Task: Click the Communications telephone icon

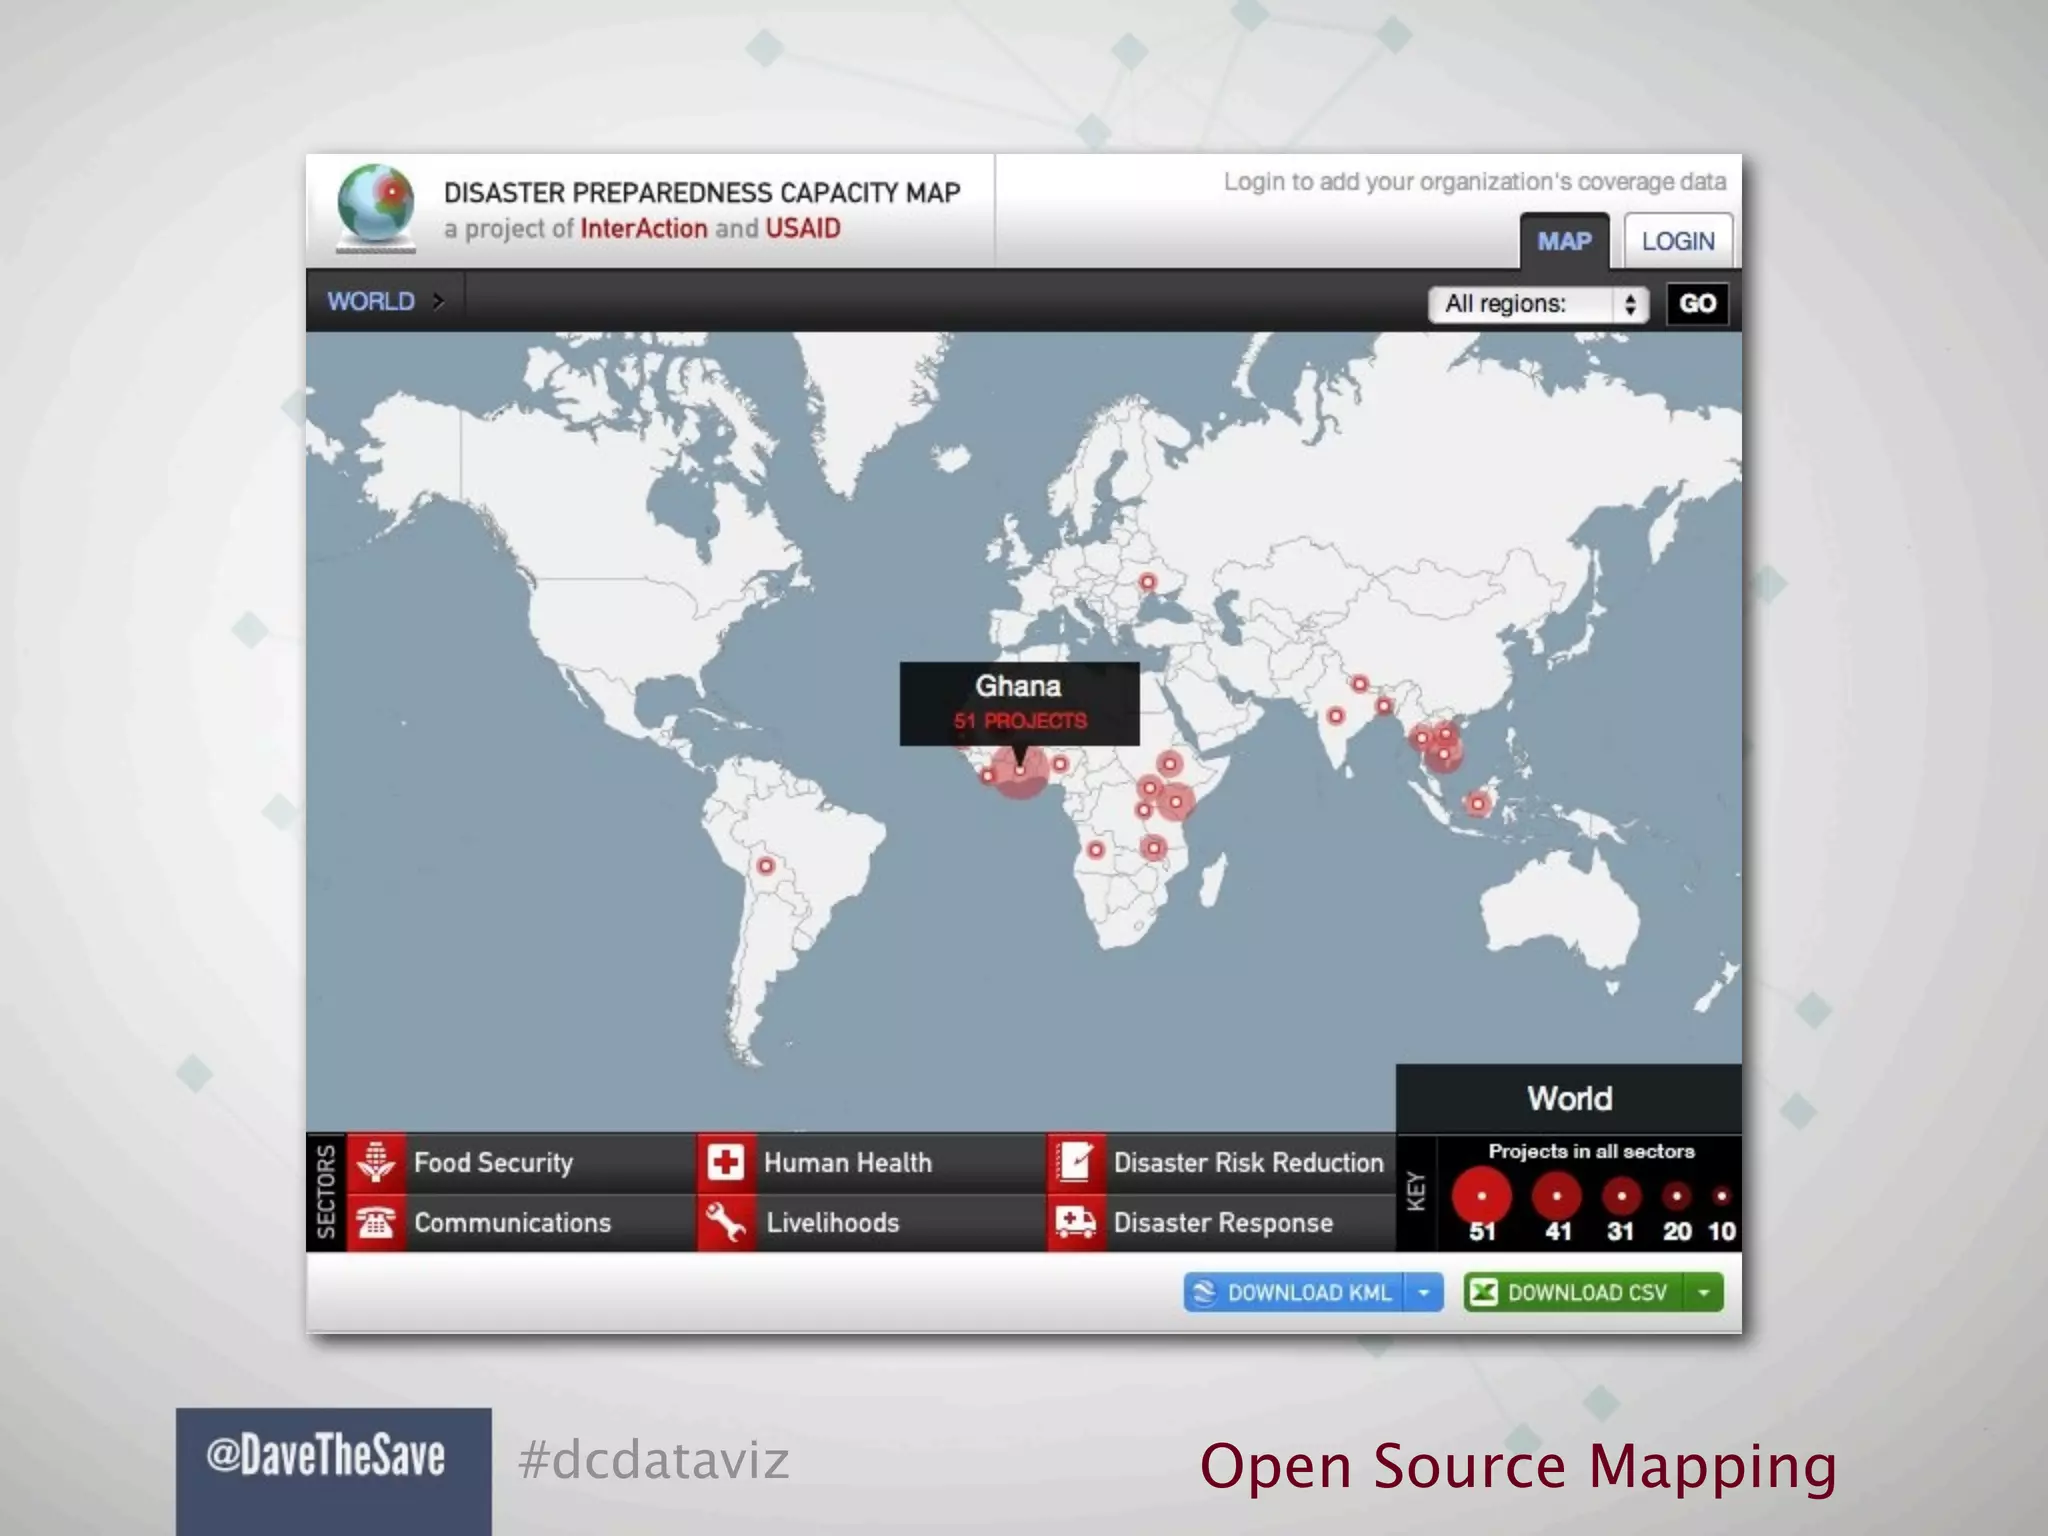Action: pos(376,1222)
